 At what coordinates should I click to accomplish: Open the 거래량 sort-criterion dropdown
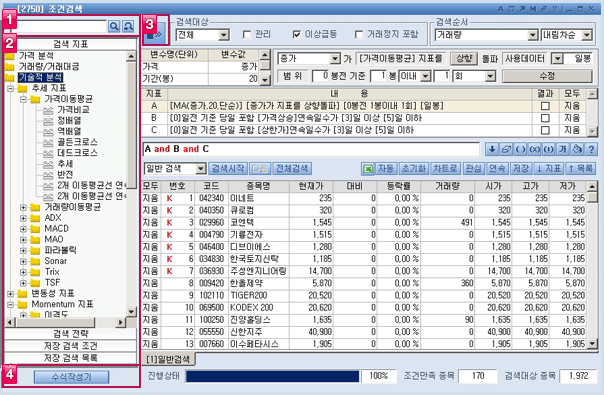532,35
